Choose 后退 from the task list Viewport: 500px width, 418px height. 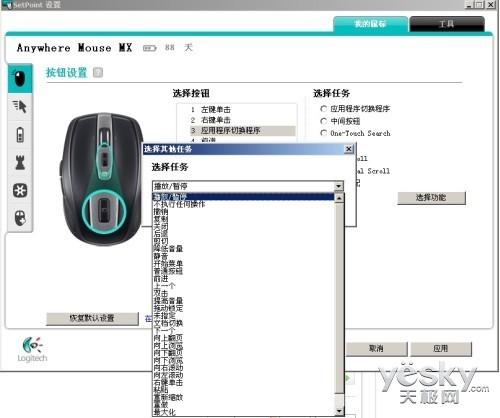click(x=243, y=234)
